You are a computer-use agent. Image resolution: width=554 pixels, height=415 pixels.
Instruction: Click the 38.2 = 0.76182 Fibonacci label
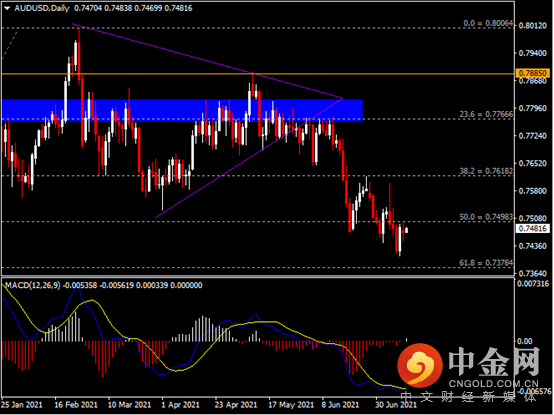pyautogui.click(x=486, y=171)
